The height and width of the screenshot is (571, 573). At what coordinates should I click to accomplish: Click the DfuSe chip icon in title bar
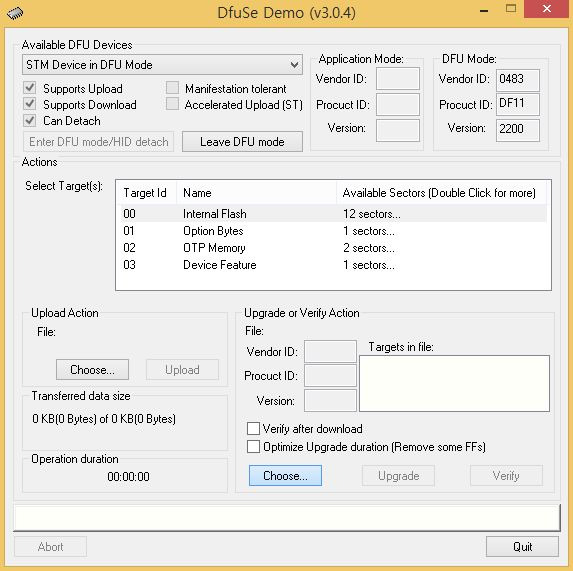point(15,13)
